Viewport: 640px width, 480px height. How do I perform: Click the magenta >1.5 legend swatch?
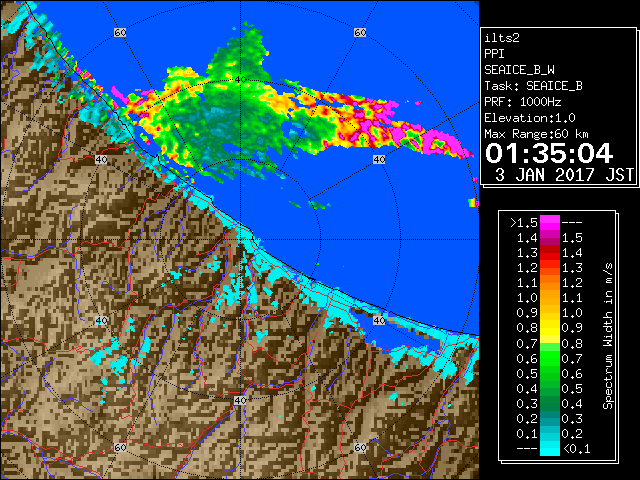point(549,223)
